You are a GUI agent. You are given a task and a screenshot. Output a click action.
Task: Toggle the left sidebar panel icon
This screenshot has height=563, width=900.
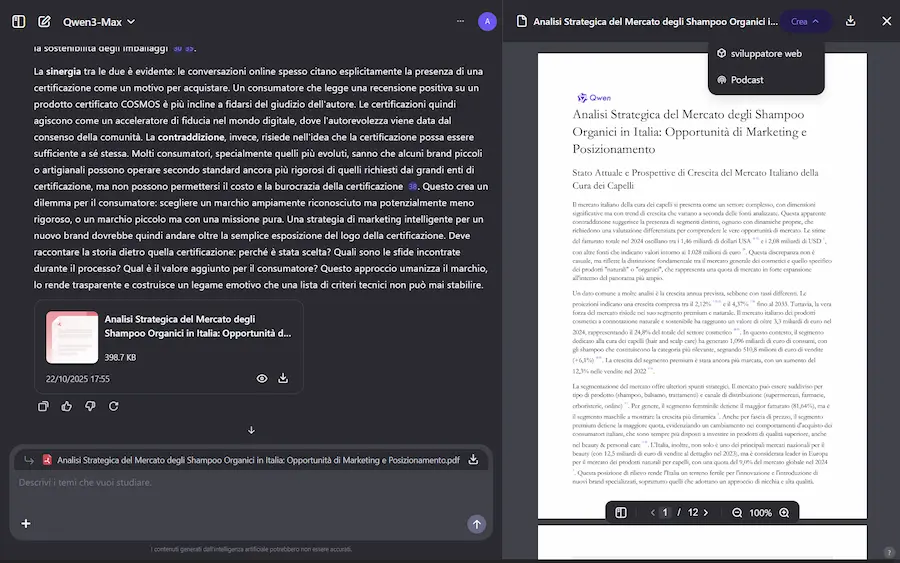(18, 21)
